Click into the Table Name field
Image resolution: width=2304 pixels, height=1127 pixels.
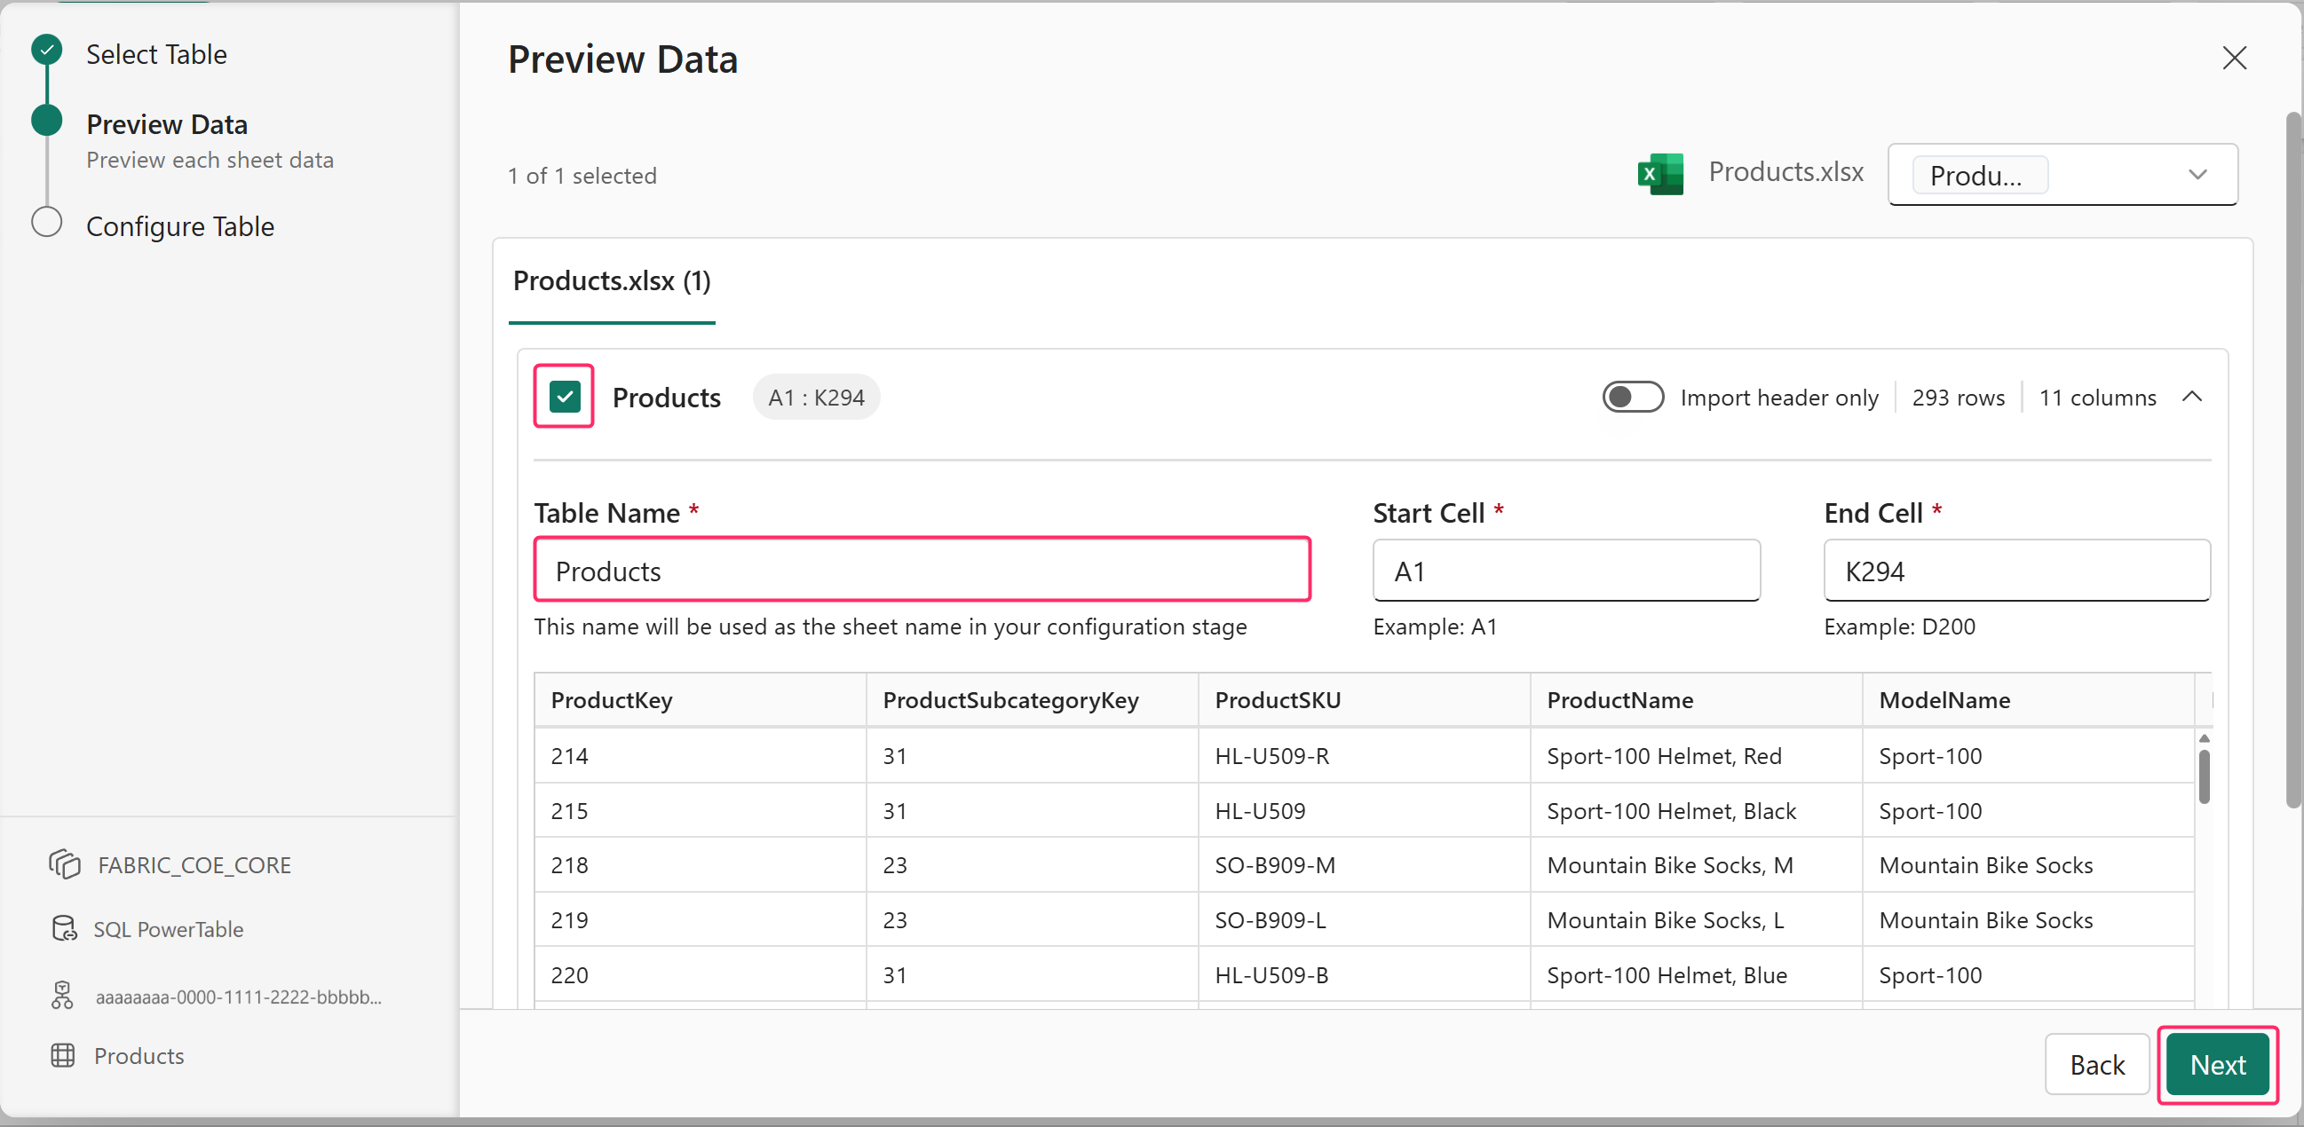pos(922,570)
